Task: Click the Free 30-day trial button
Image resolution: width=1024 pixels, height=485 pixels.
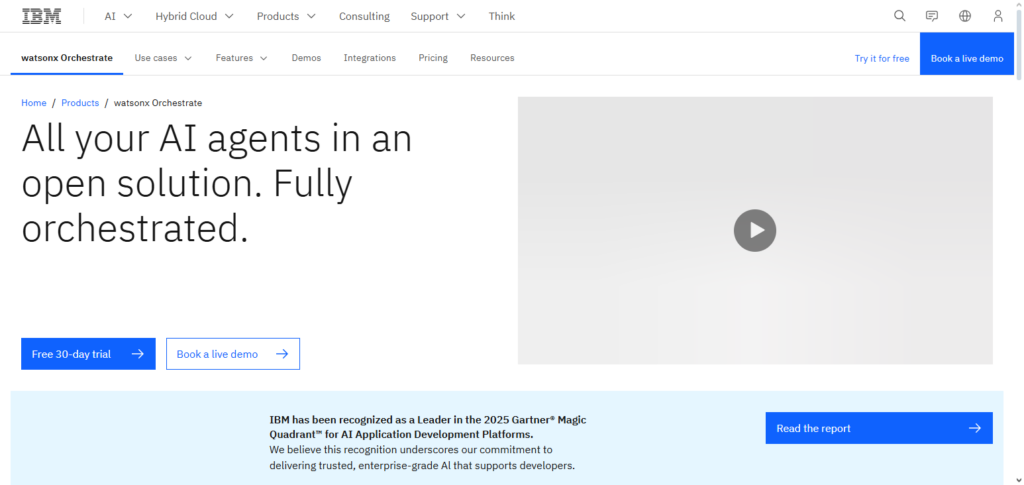Action: coord(88,354)
